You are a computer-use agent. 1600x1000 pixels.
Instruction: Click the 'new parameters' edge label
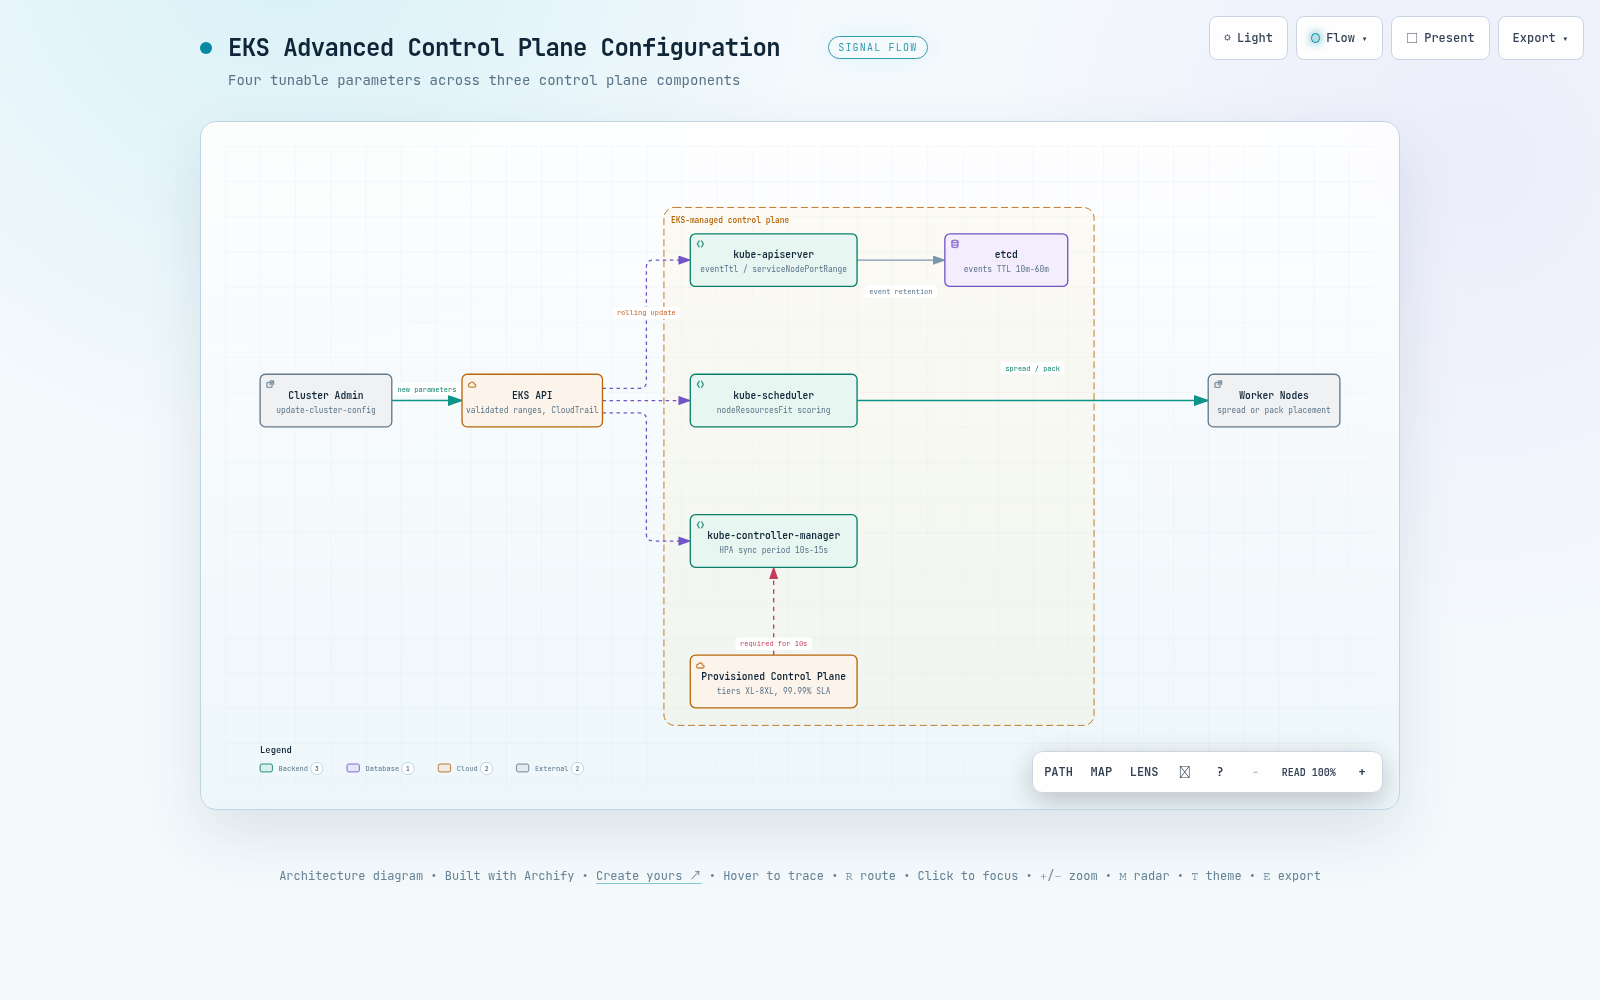[427, 390]
